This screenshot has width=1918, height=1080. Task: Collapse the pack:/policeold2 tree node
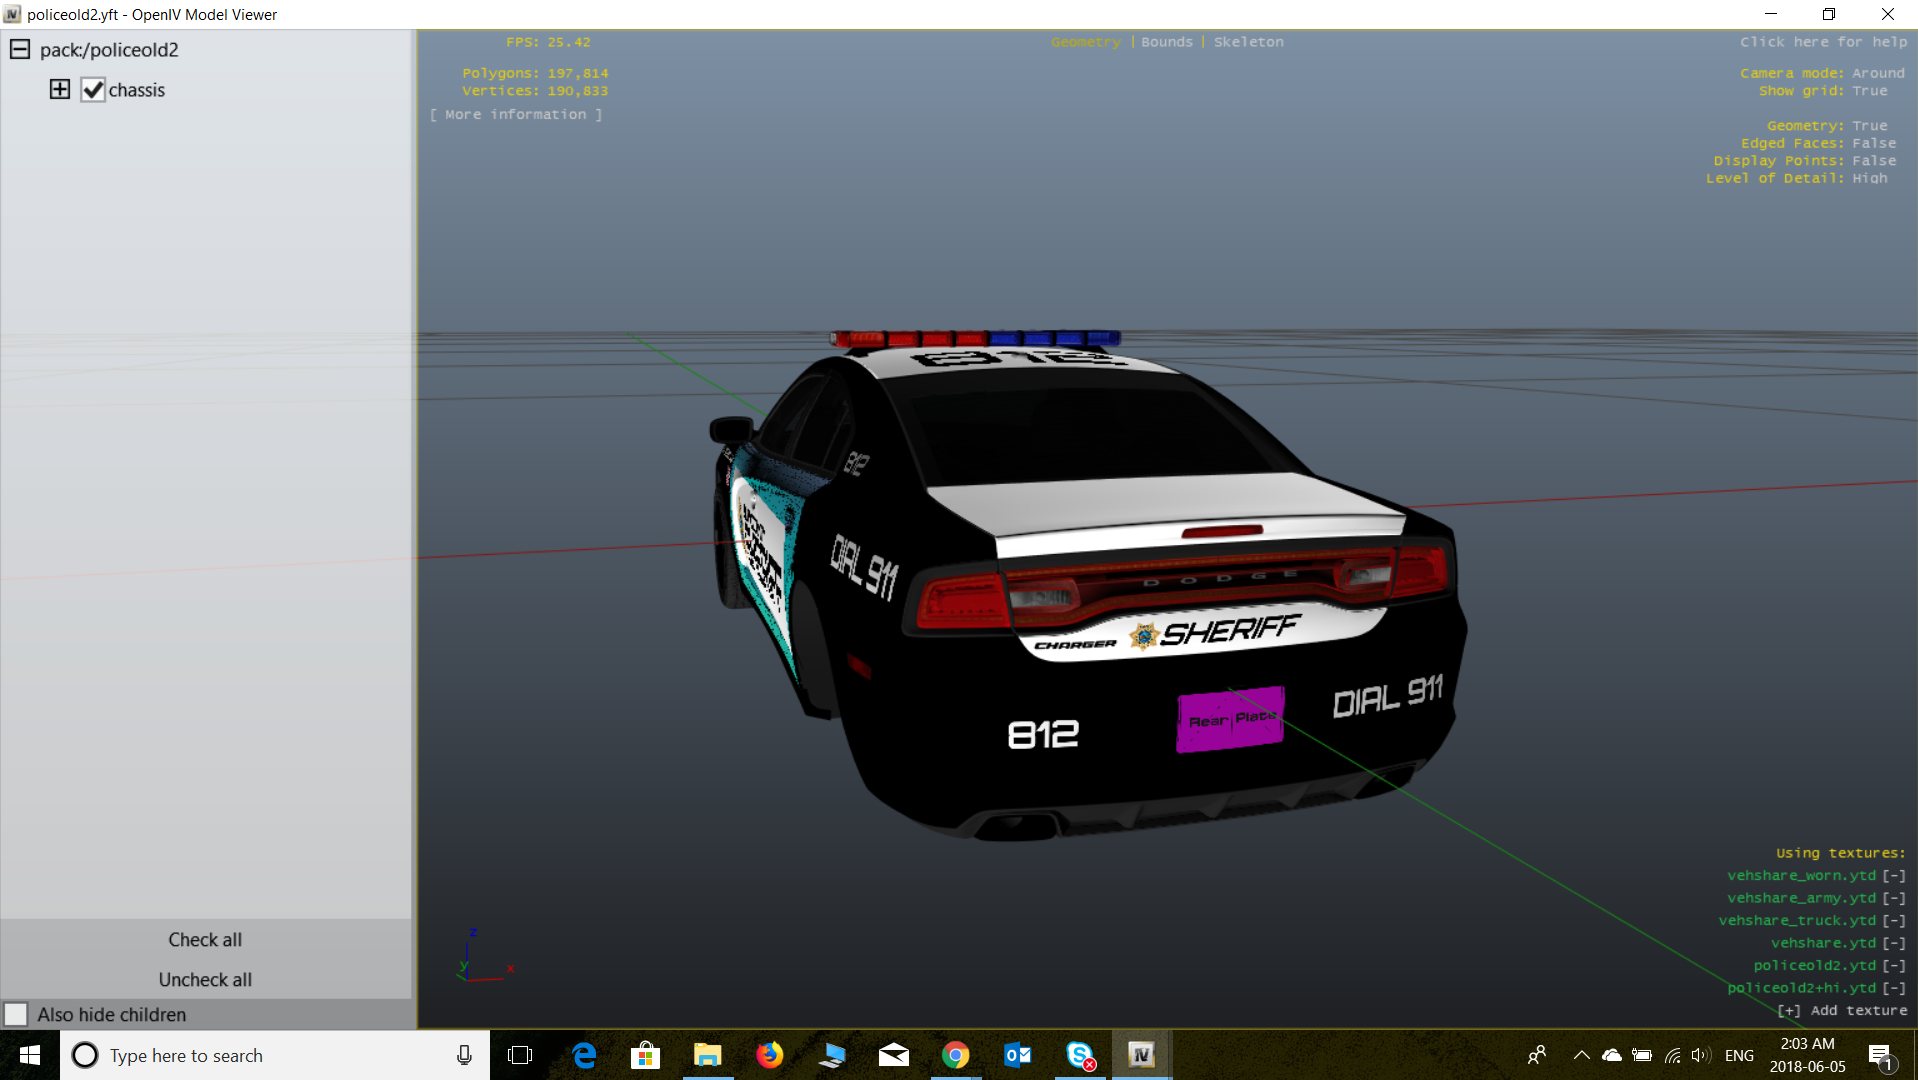20,49
